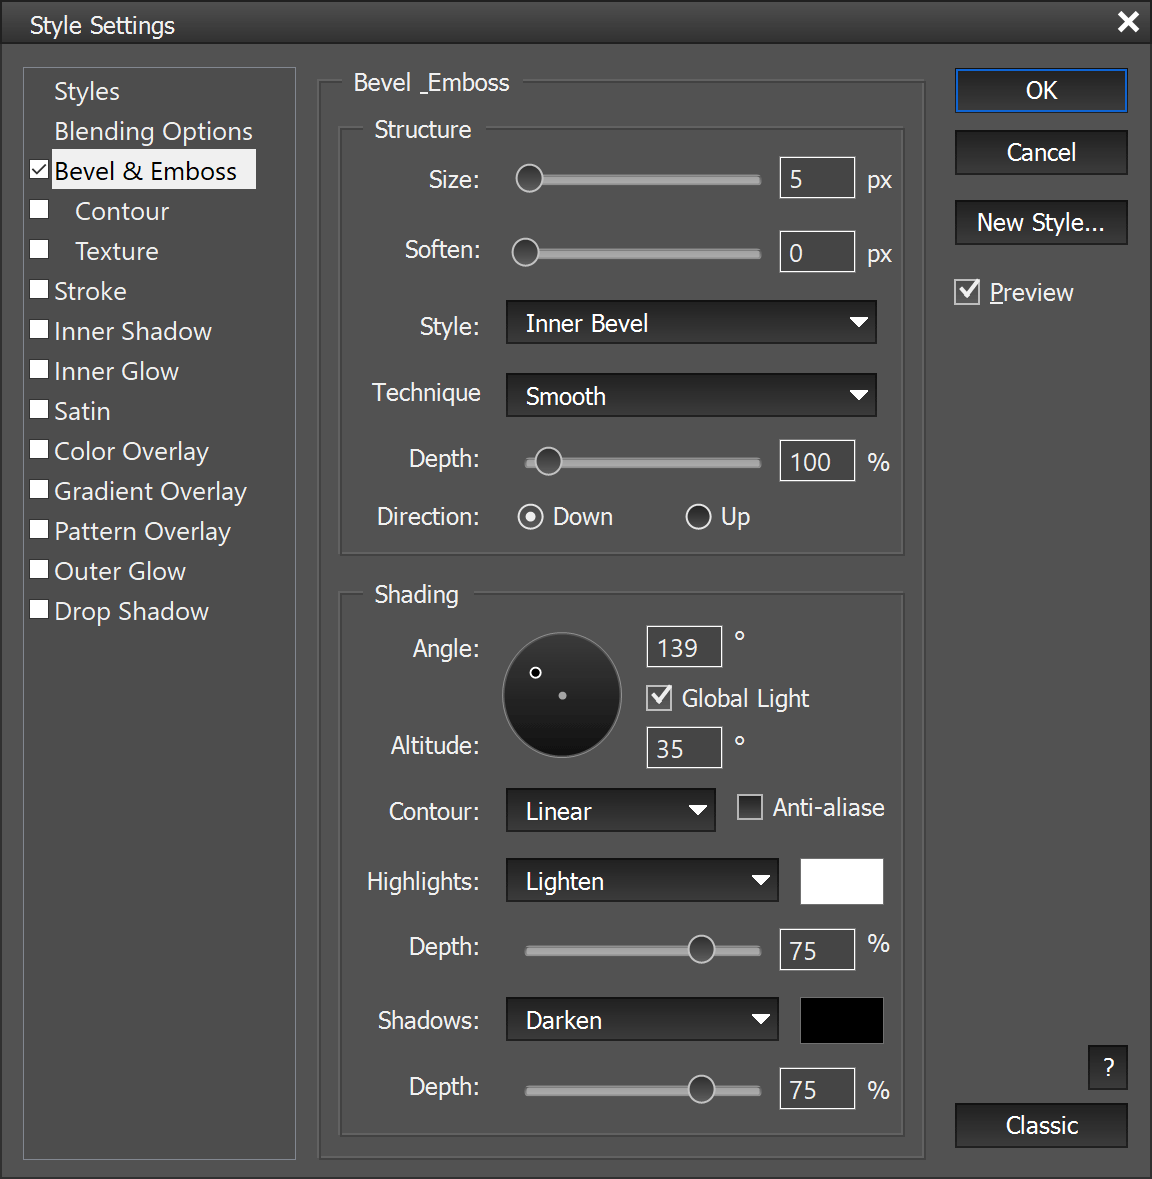Open the Contour dropdown set to Linear
1152x1179 pixels.
pyautogui.click(x=610, y=811)
